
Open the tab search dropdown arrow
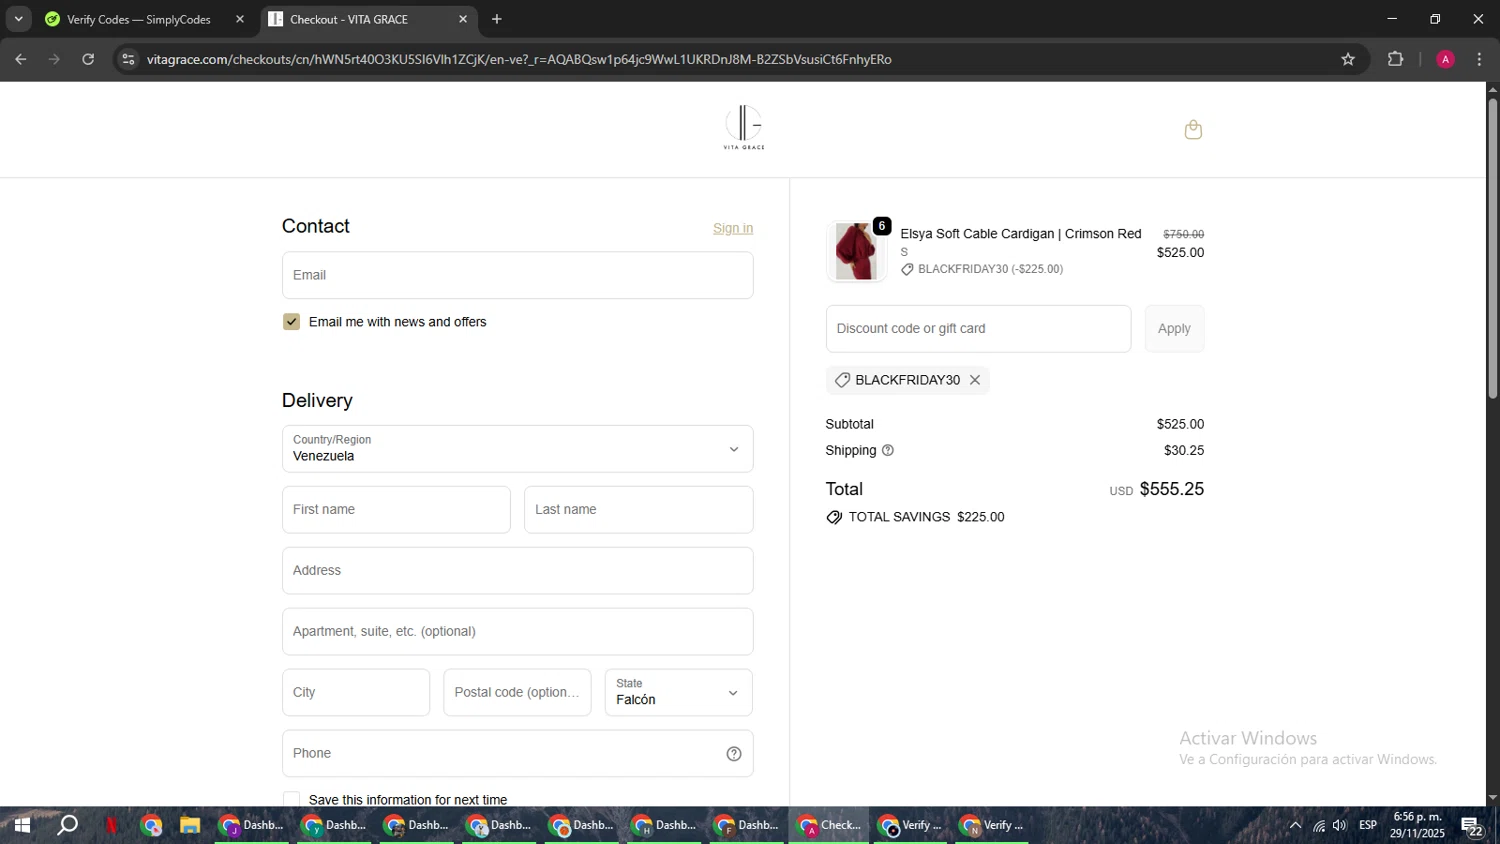click(18, 19)
